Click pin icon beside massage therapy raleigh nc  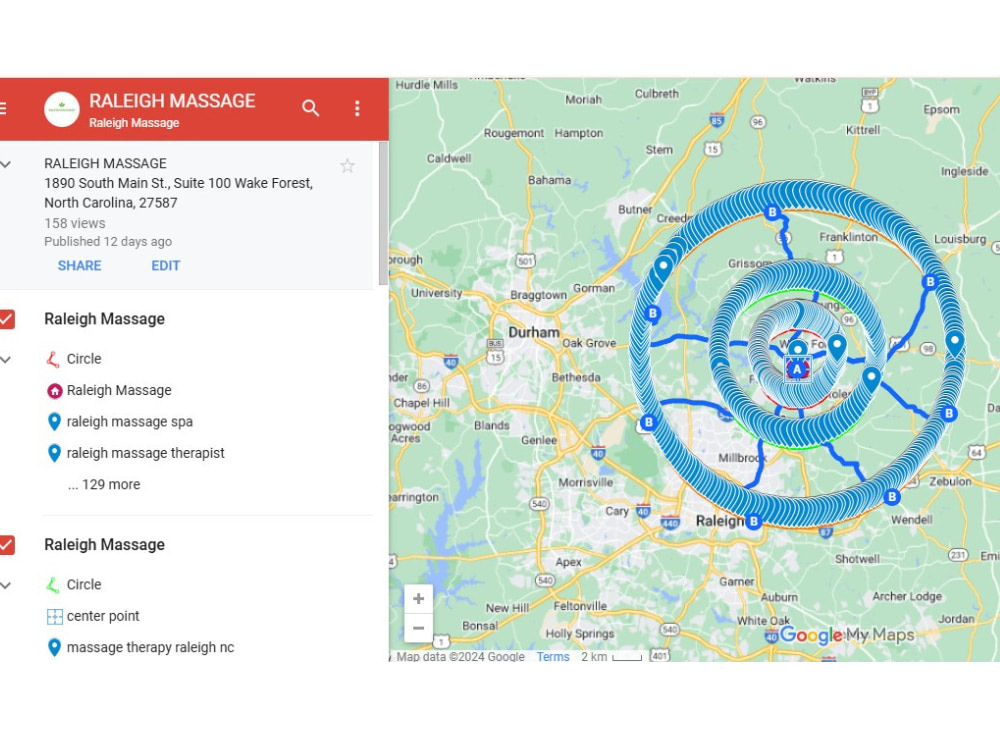(x=54, y=647)
